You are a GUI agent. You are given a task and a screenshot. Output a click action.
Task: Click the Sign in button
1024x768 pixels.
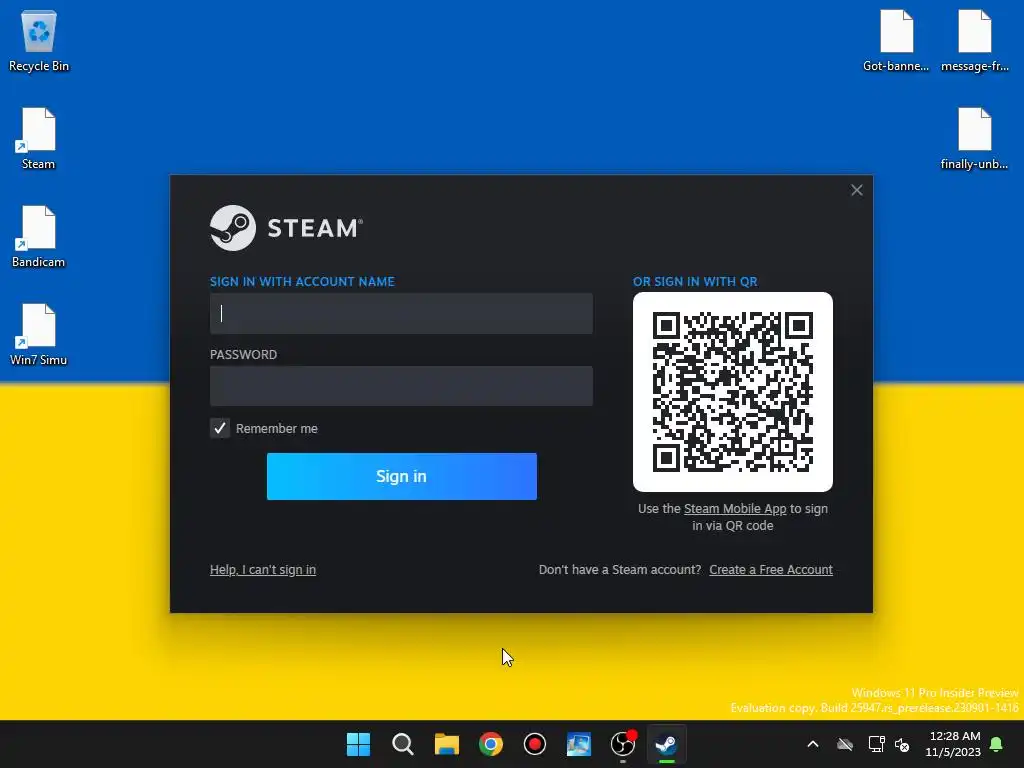[402, 476]
